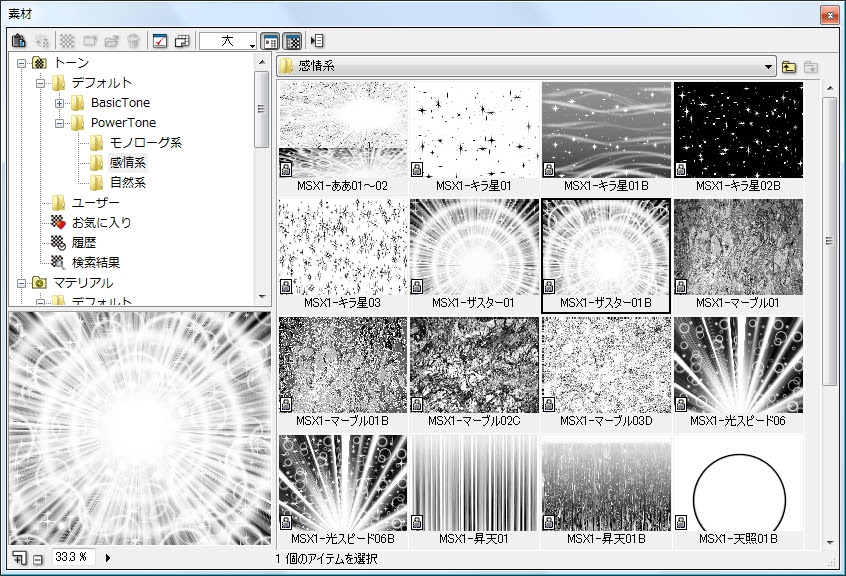Select the 感情系 folder in tree
Image resolution: width=846 pixels, height=576 pixels.
(128, 162)
